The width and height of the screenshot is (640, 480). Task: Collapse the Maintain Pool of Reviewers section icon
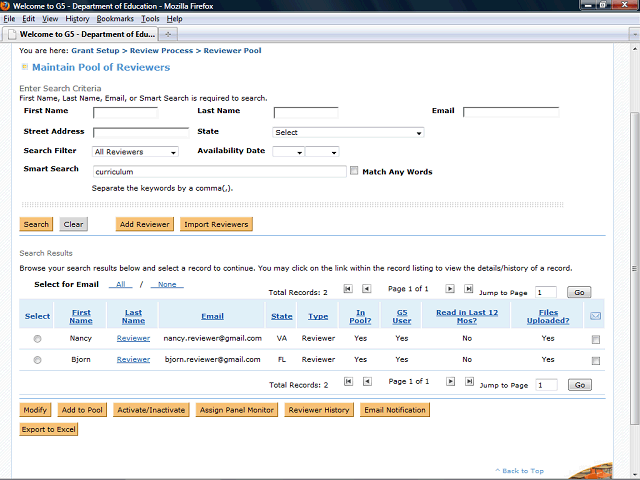point(25,67)
